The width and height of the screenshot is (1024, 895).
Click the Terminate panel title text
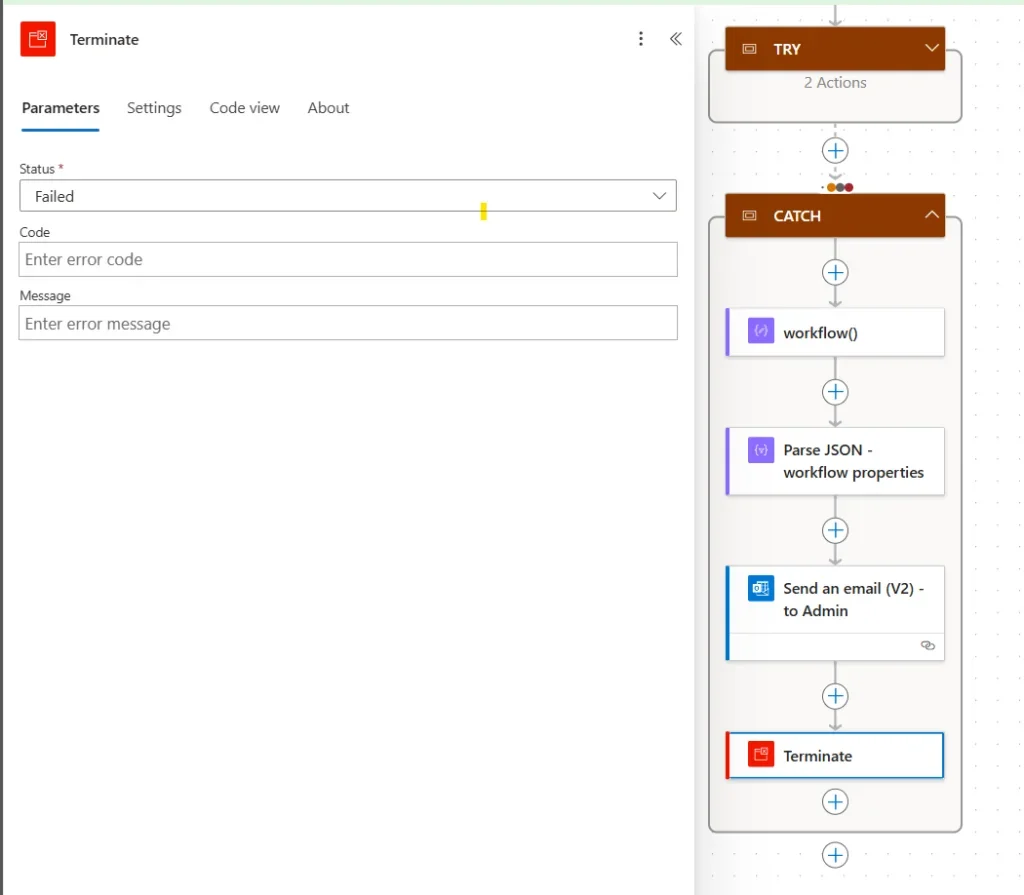pos(104,39)
